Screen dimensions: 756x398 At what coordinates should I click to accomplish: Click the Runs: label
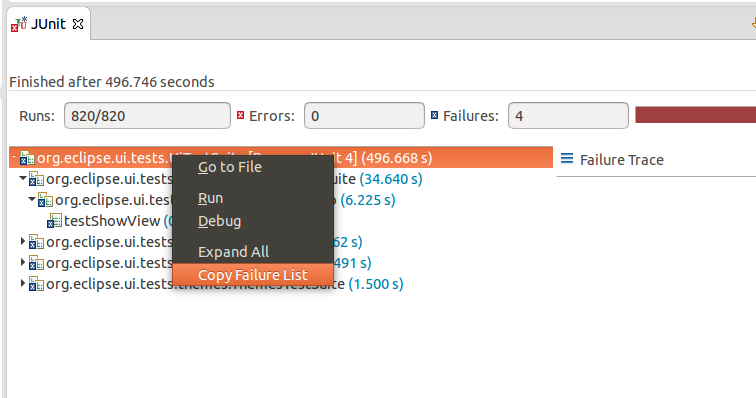click(x=37, y=116)
